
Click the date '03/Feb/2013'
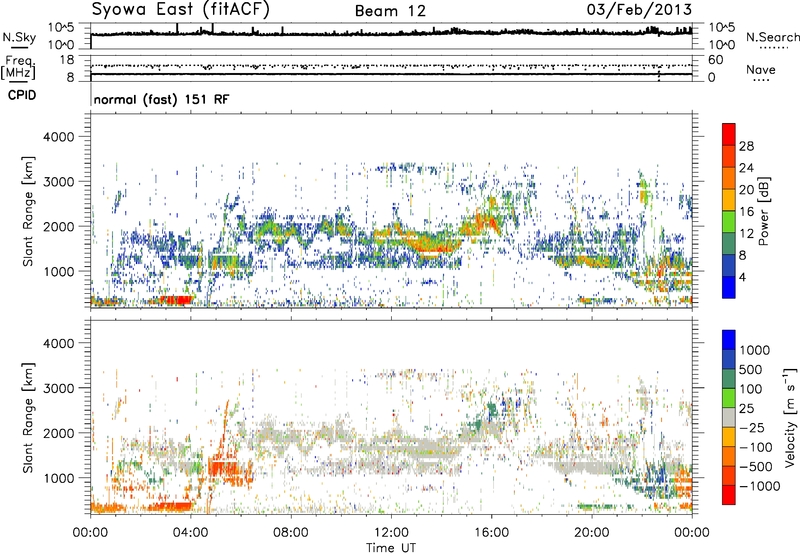pos(639,9)
